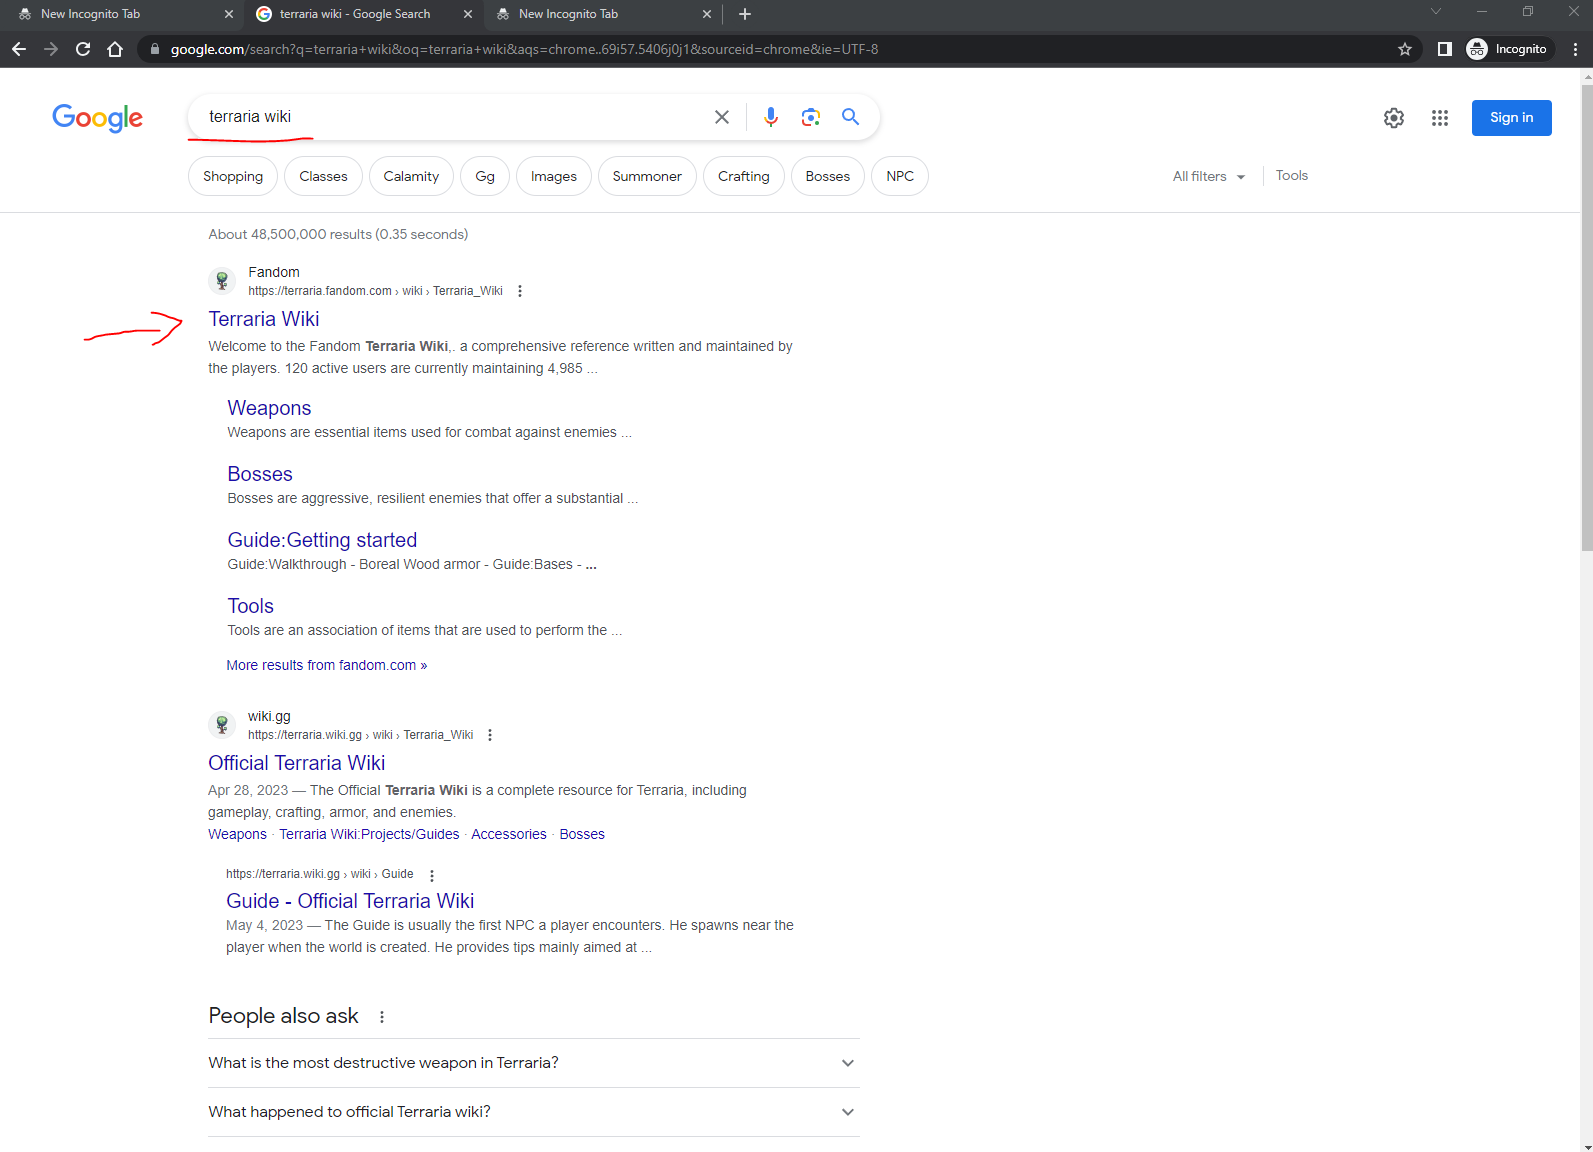
Task: Open the Google apps grid
Action: (x=1440, y=118)
